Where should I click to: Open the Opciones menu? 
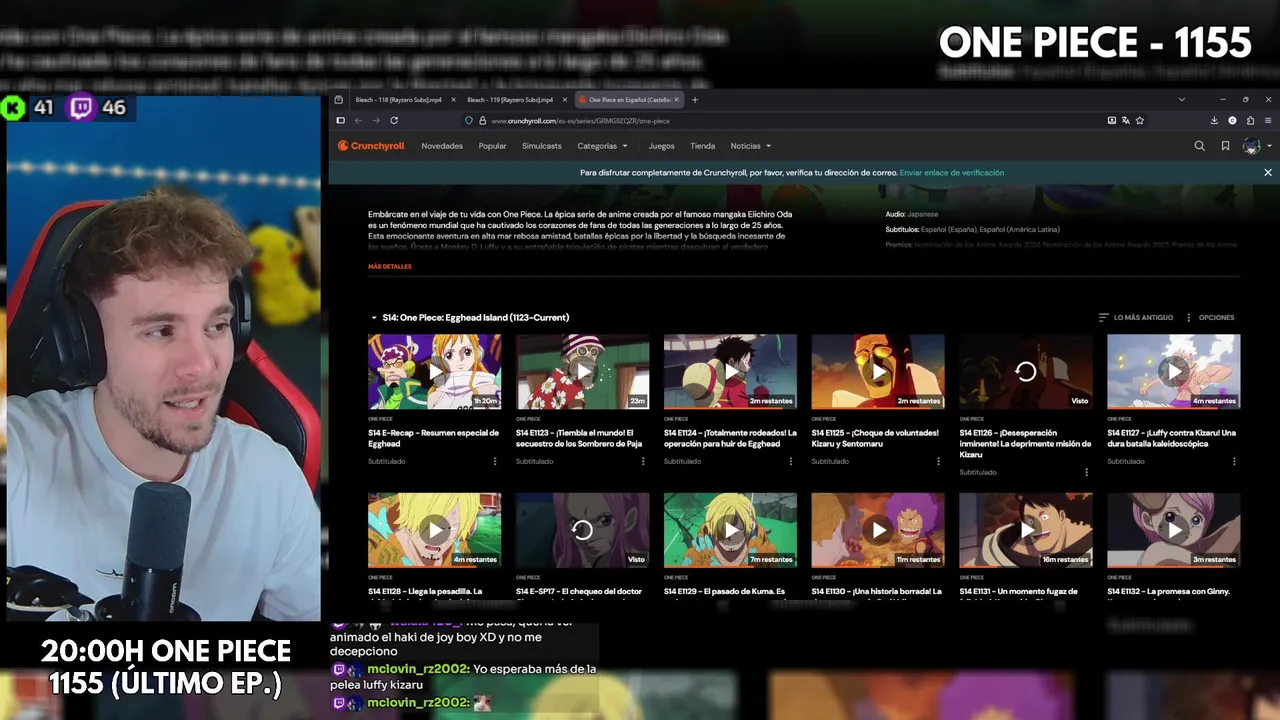pos(1210,317)
